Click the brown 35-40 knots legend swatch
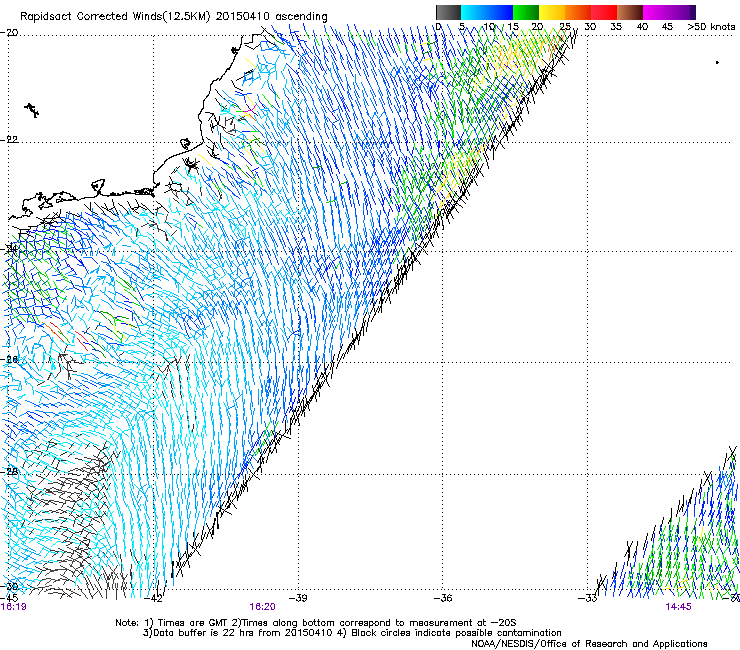 coord(630,12)
